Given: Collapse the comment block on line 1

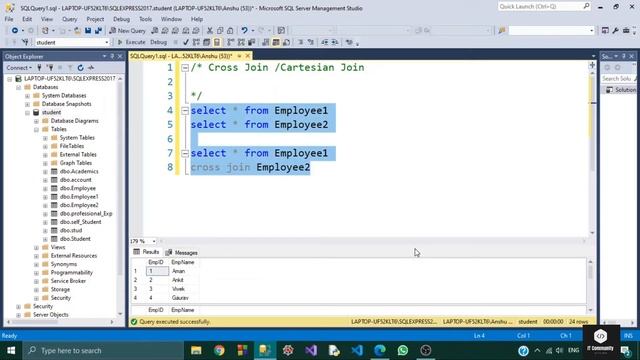Looking at the screenshot, I should coord(185,68).
